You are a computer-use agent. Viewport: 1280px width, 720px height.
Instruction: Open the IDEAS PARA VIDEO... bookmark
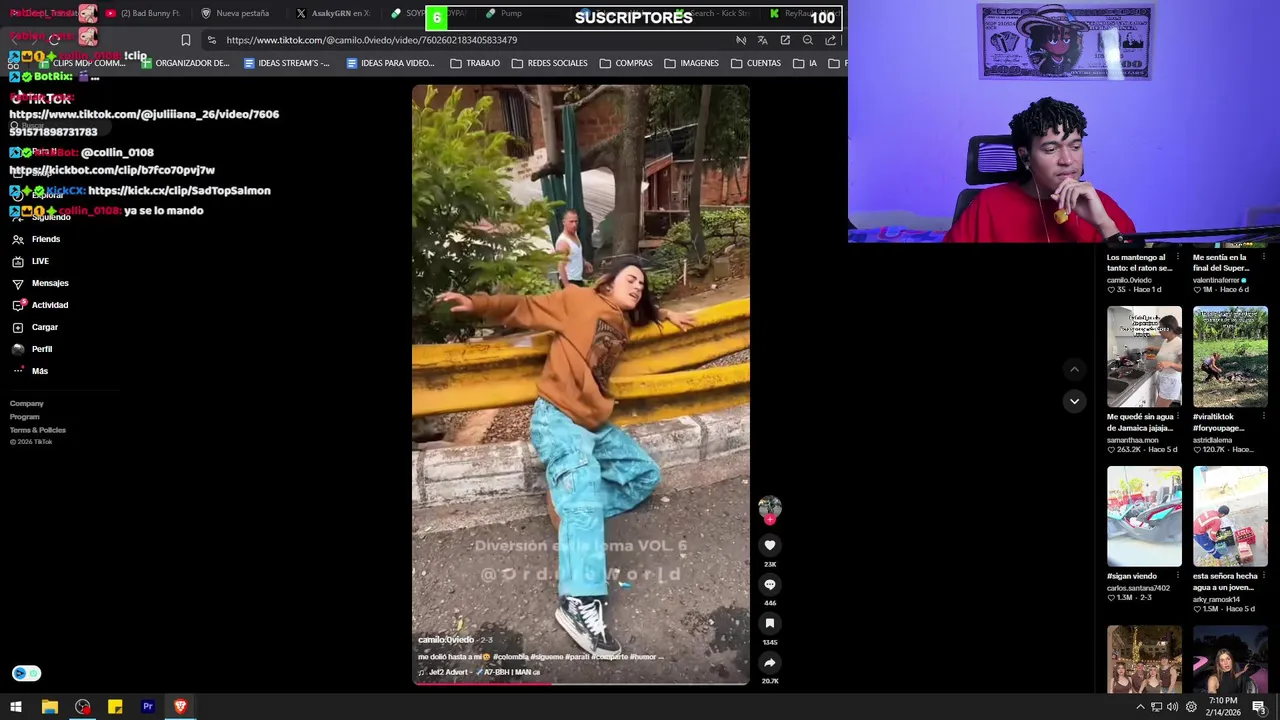coord(390,63)
